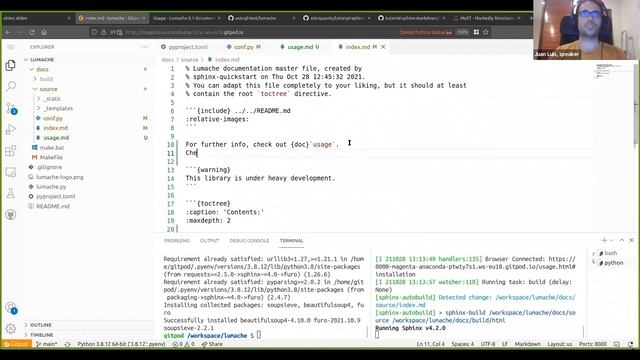Close the index.md editor tab
Image resolution: width=640 pixels, height=360 pixels.
coord(383,47)
